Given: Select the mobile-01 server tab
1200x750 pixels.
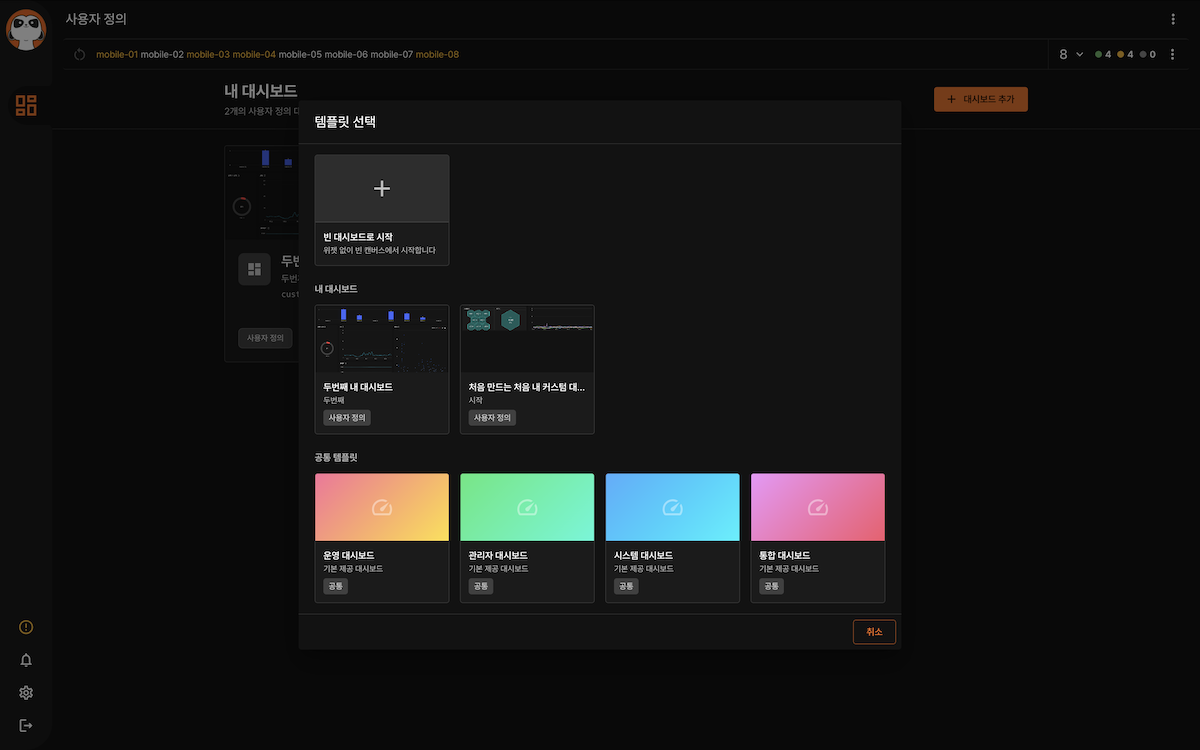Looking at the screenshot, I should [116, 54].
